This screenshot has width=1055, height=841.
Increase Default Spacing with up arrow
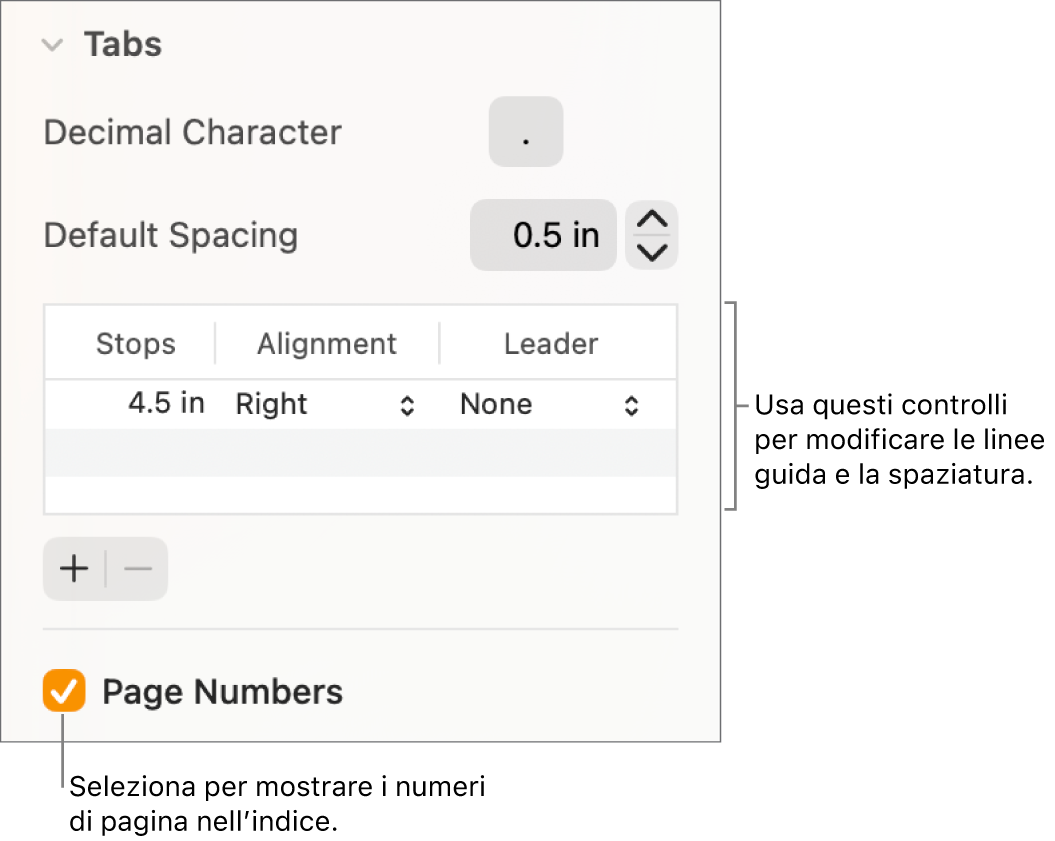pos(652,220)
